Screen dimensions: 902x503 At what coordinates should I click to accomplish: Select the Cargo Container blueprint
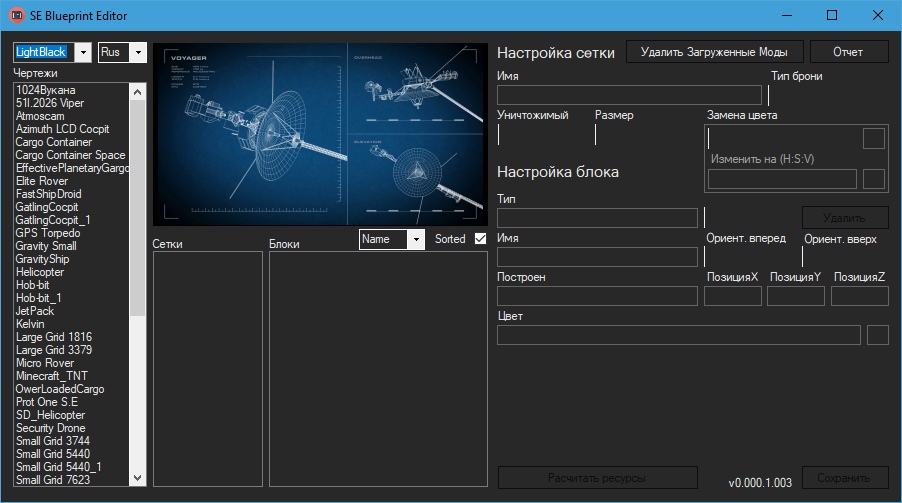pos(72,142)
